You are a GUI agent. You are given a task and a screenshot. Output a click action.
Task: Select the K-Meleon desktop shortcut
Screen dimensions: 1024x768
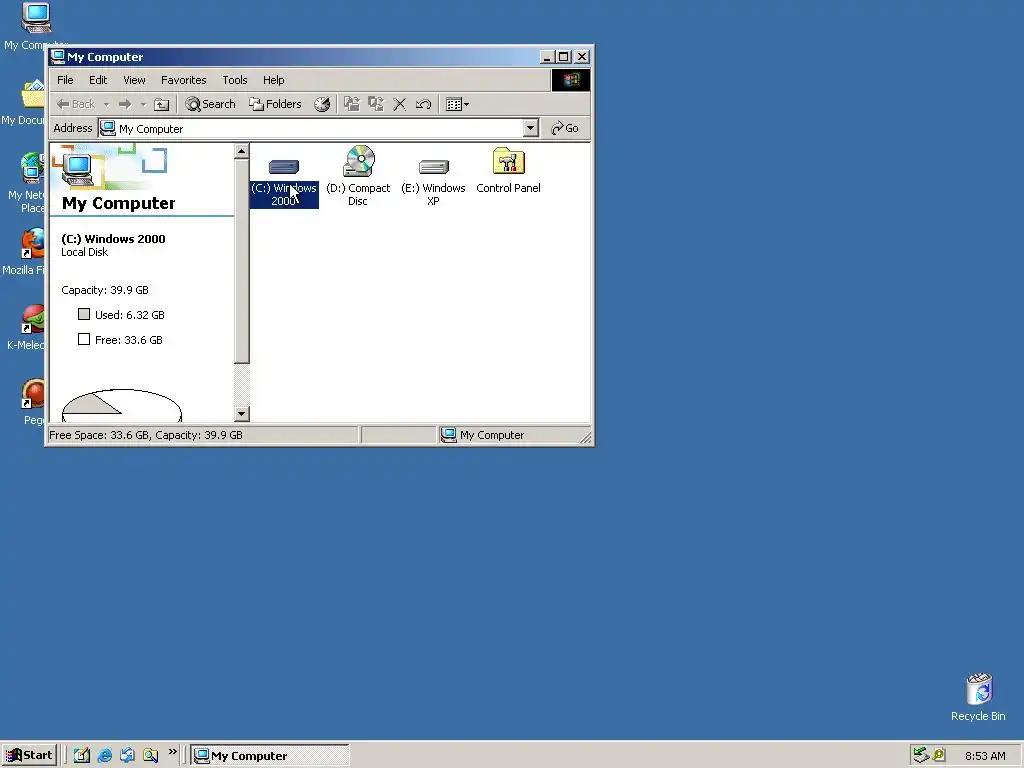27,327
